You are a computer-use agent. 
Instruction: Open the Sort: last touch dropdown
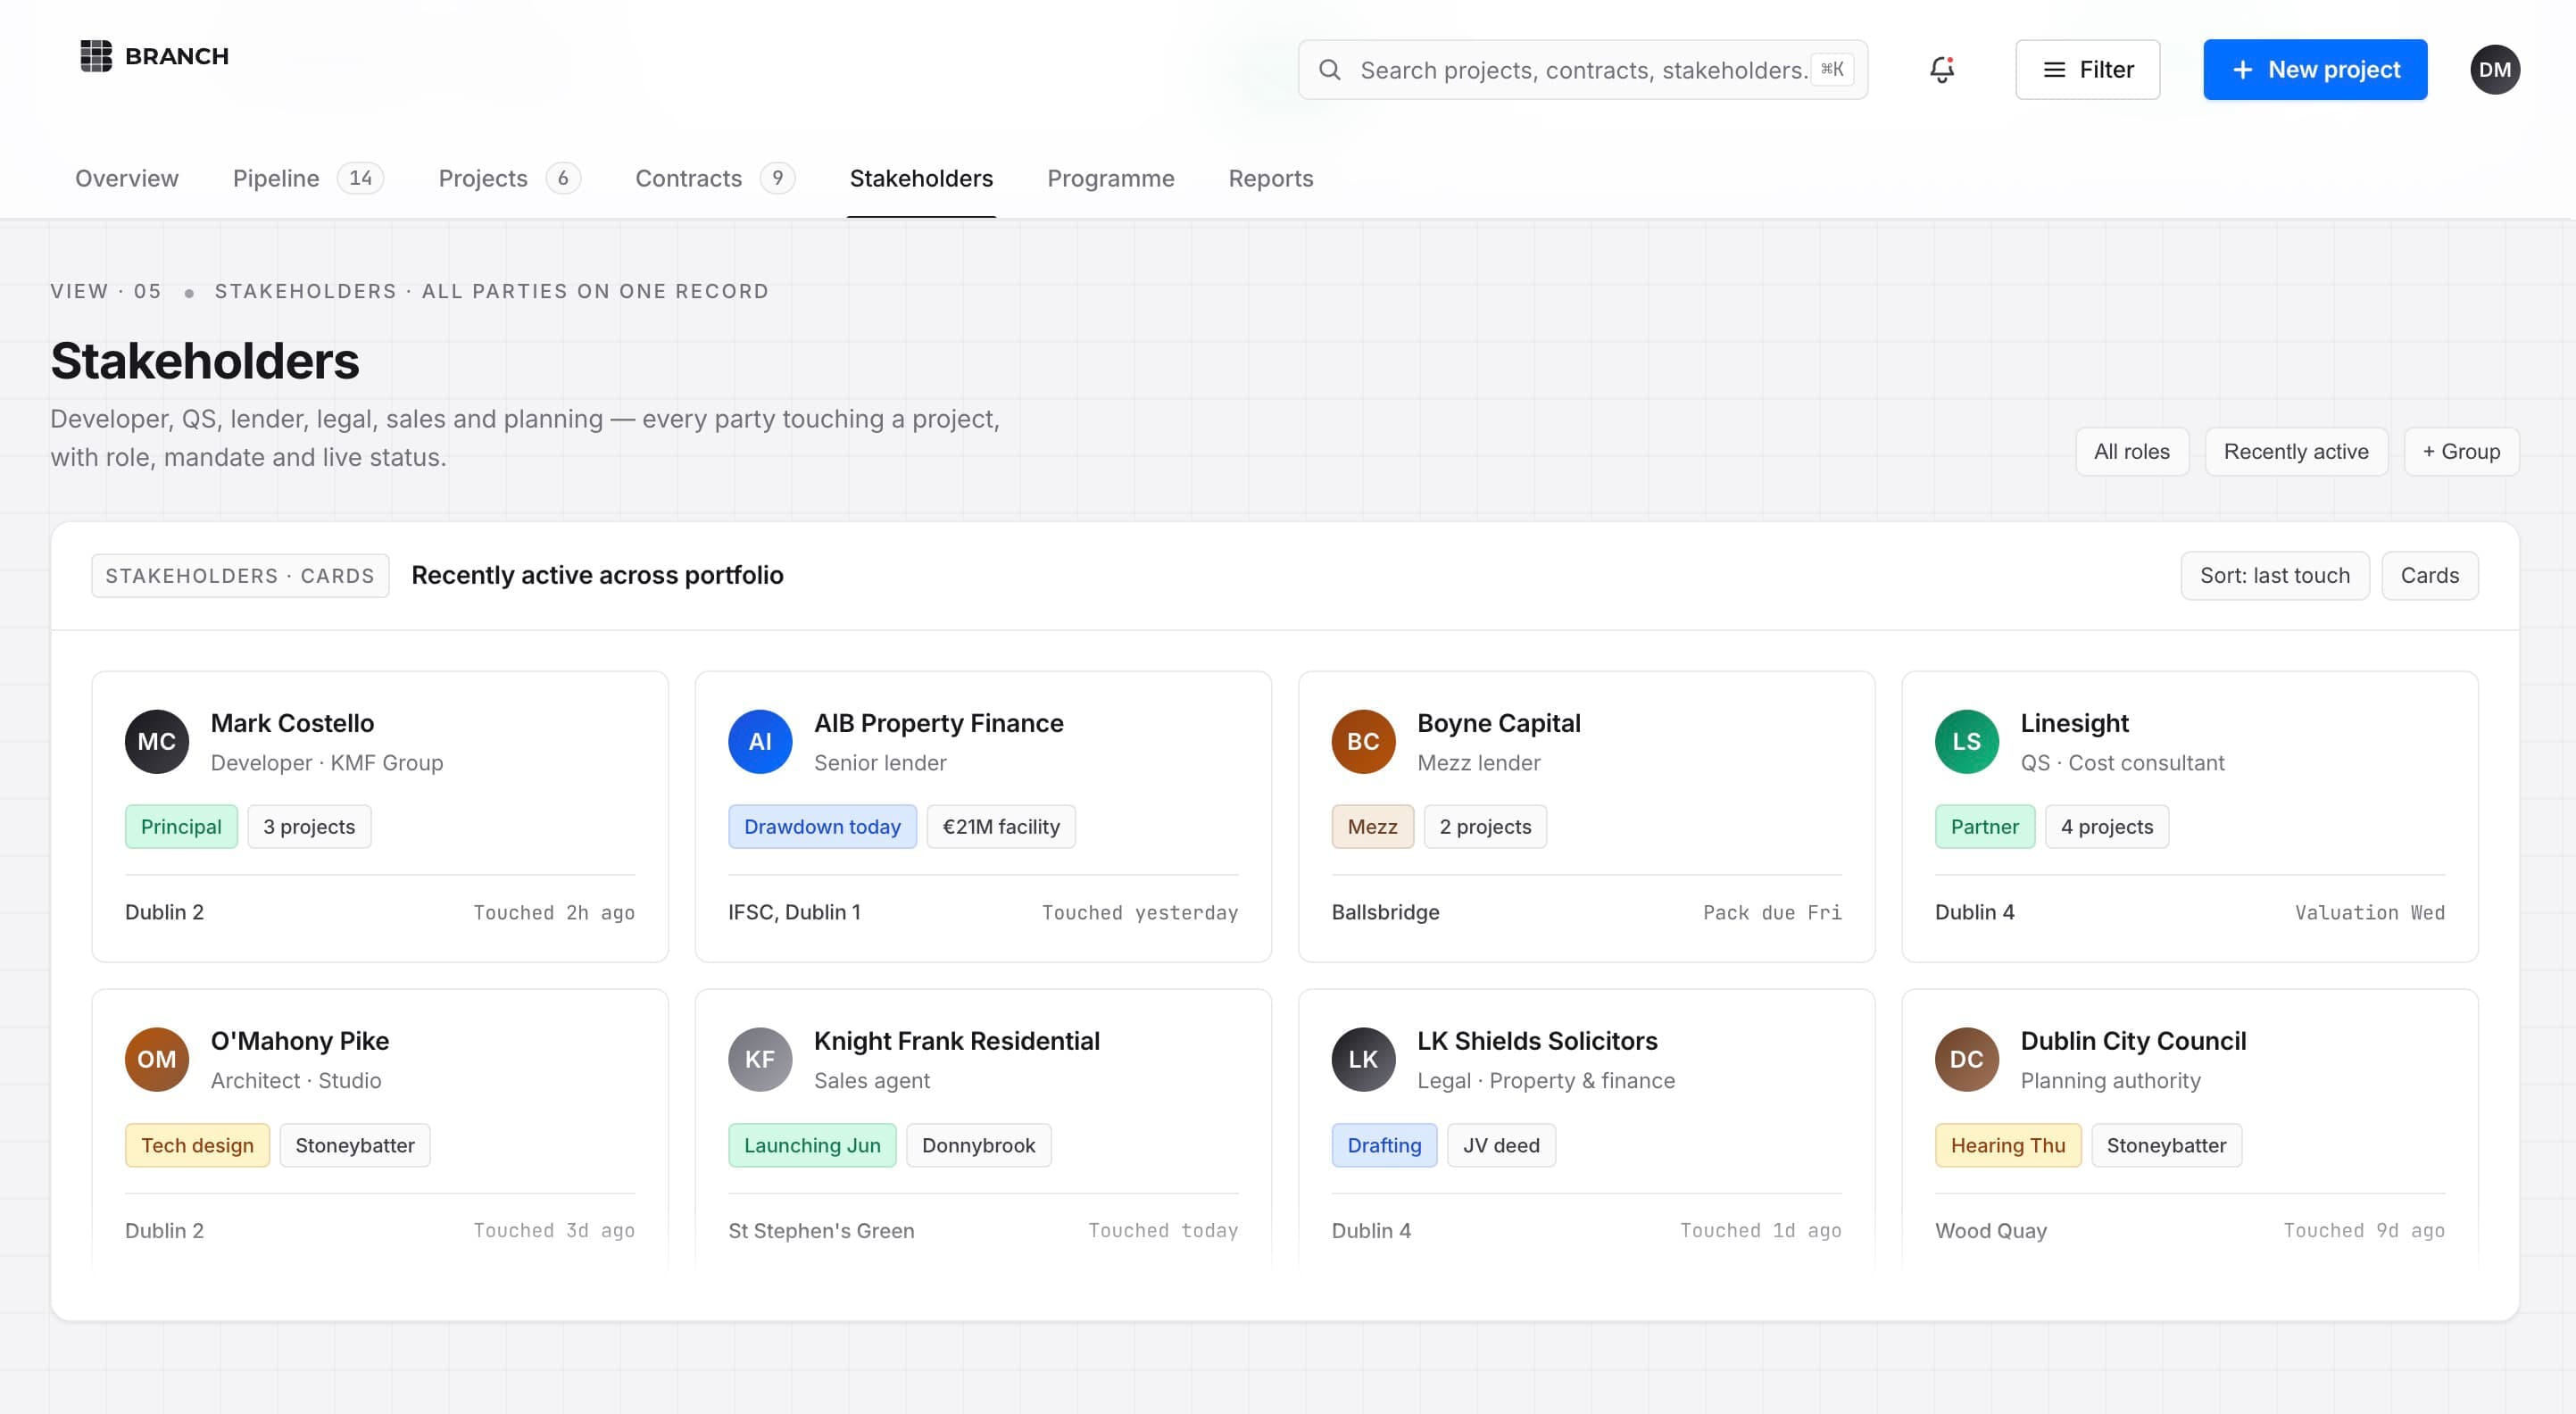click(2274, 575)
